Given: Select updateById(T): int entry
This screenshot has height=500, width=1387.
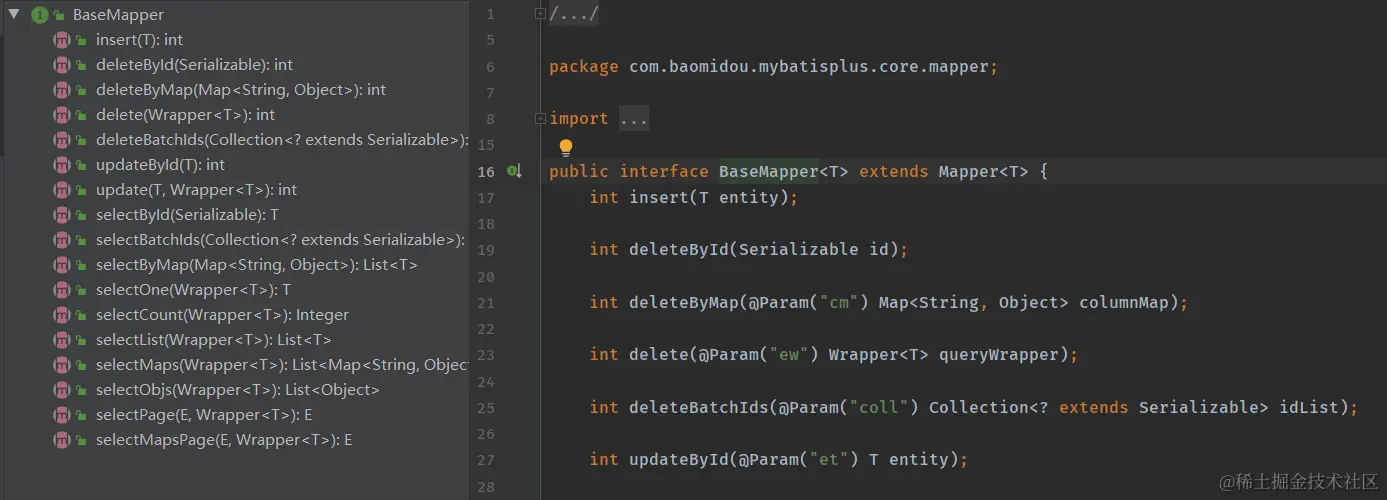Looking at the screenshot, I should pyautogui.click(x=160, y=165).
